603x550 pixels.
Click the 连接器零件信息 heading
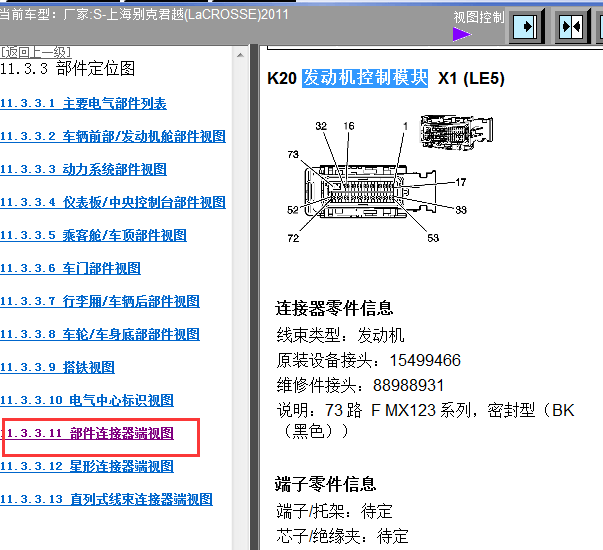334,308
